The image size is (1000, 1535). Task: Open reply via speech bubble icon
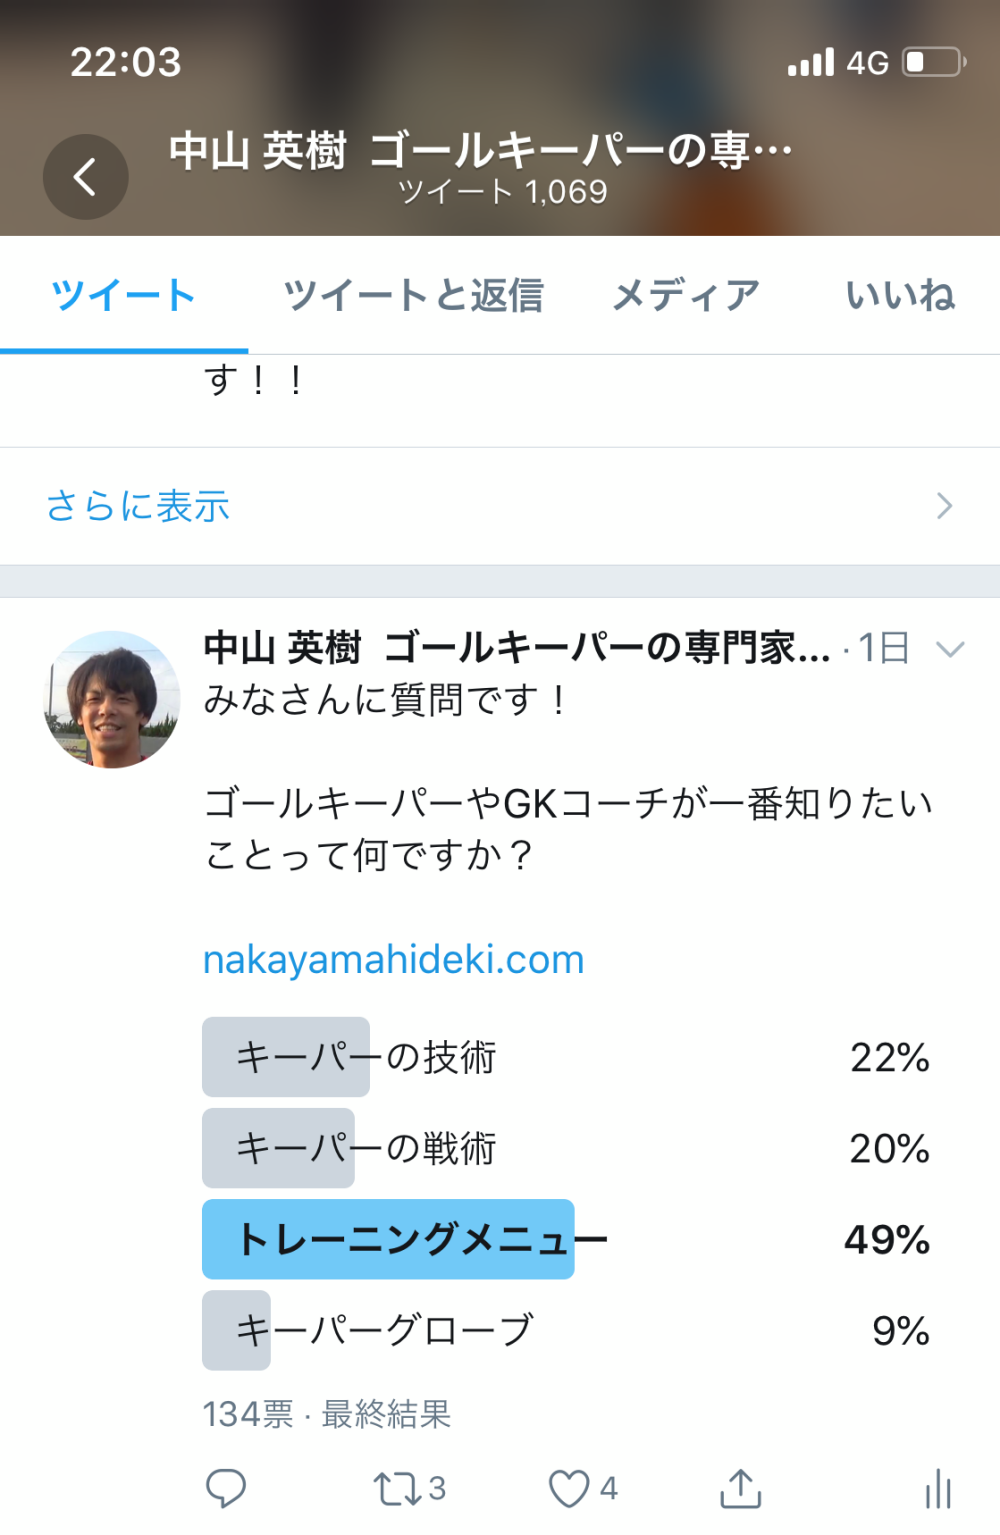pos(226,1488)
